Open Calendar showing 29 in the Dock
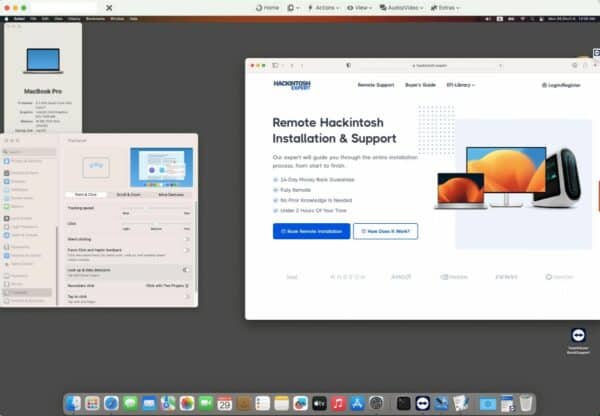Image resolution: width=600 pixels, height=416 pixels. tap(225, 403)
